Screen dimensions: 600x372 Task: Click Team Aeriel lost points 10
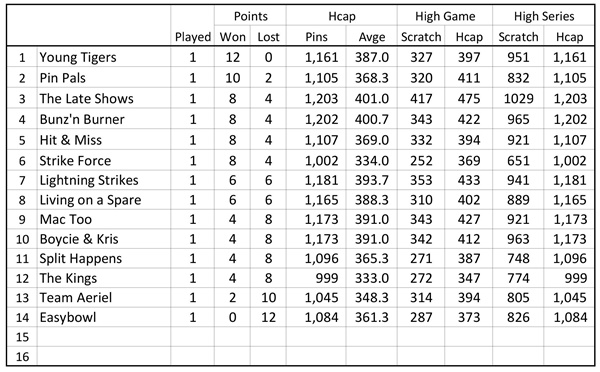coord(268,298)
